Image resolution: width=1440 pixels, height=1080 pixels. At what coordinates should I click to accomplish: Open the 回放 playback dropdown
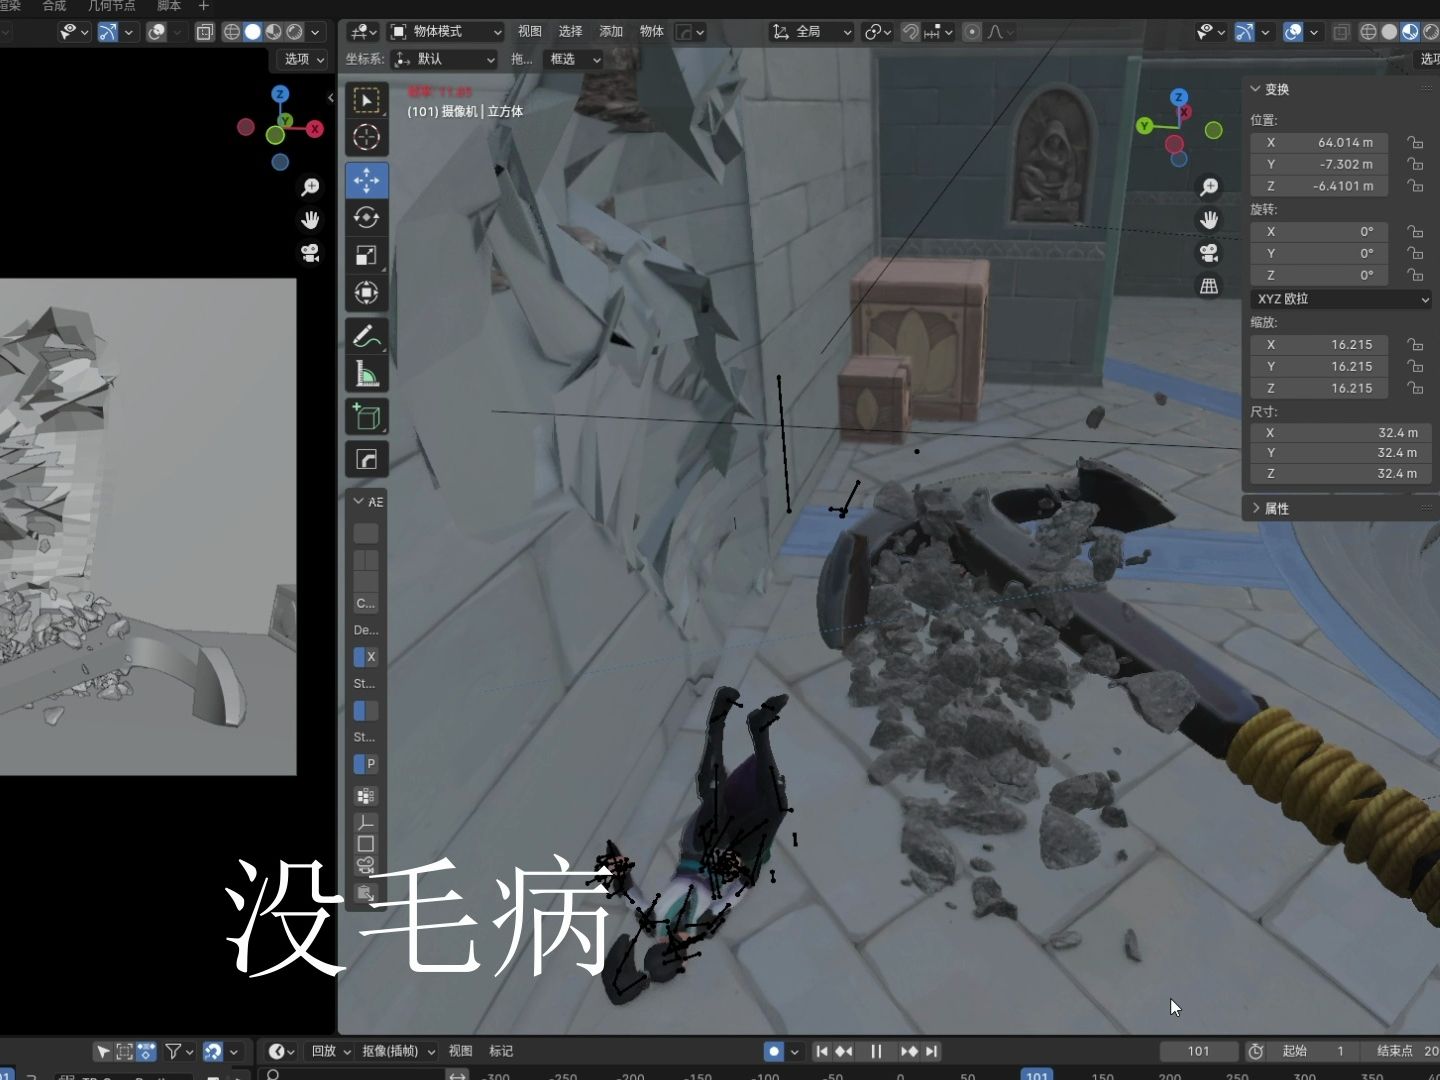[x=331, y=1051]
